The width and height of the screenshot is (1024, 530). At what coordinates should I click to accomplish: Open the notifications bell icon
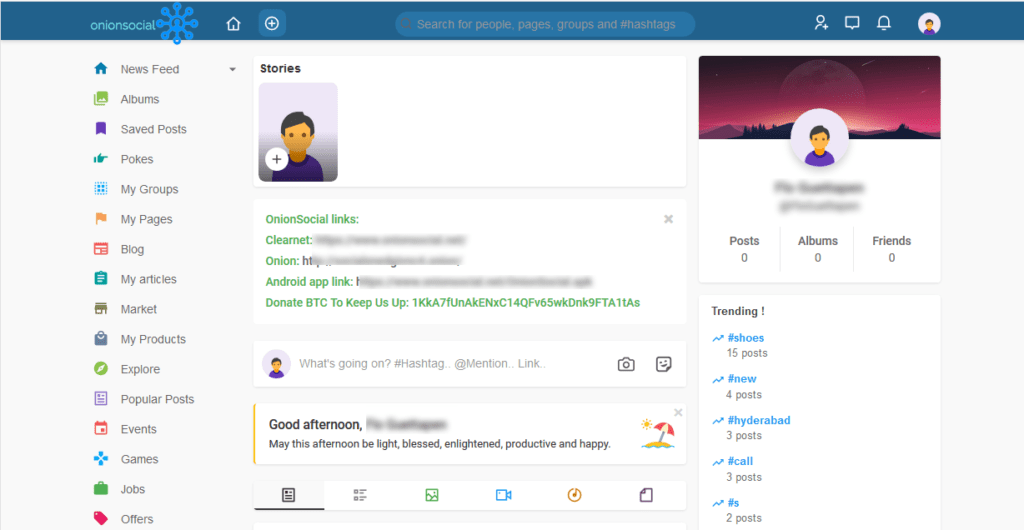coord(884,23)
